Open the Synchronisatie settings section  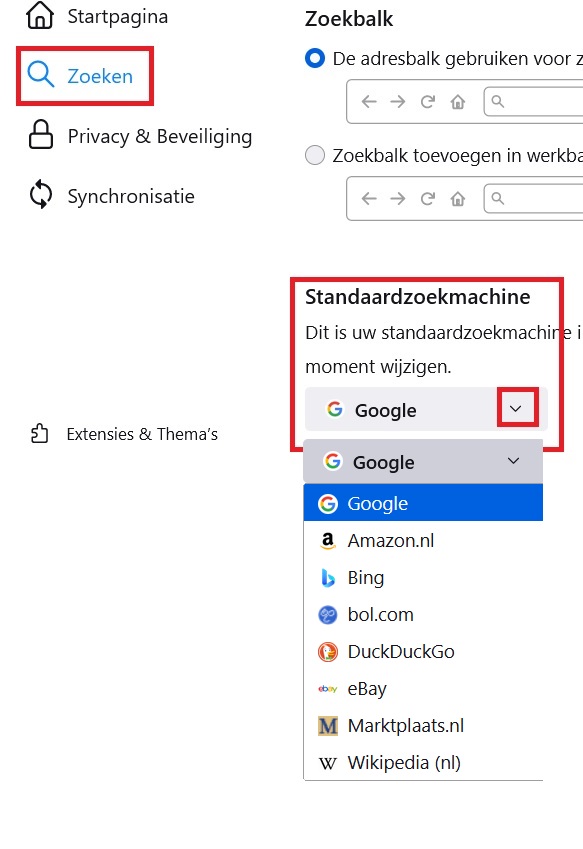(130, 196)
